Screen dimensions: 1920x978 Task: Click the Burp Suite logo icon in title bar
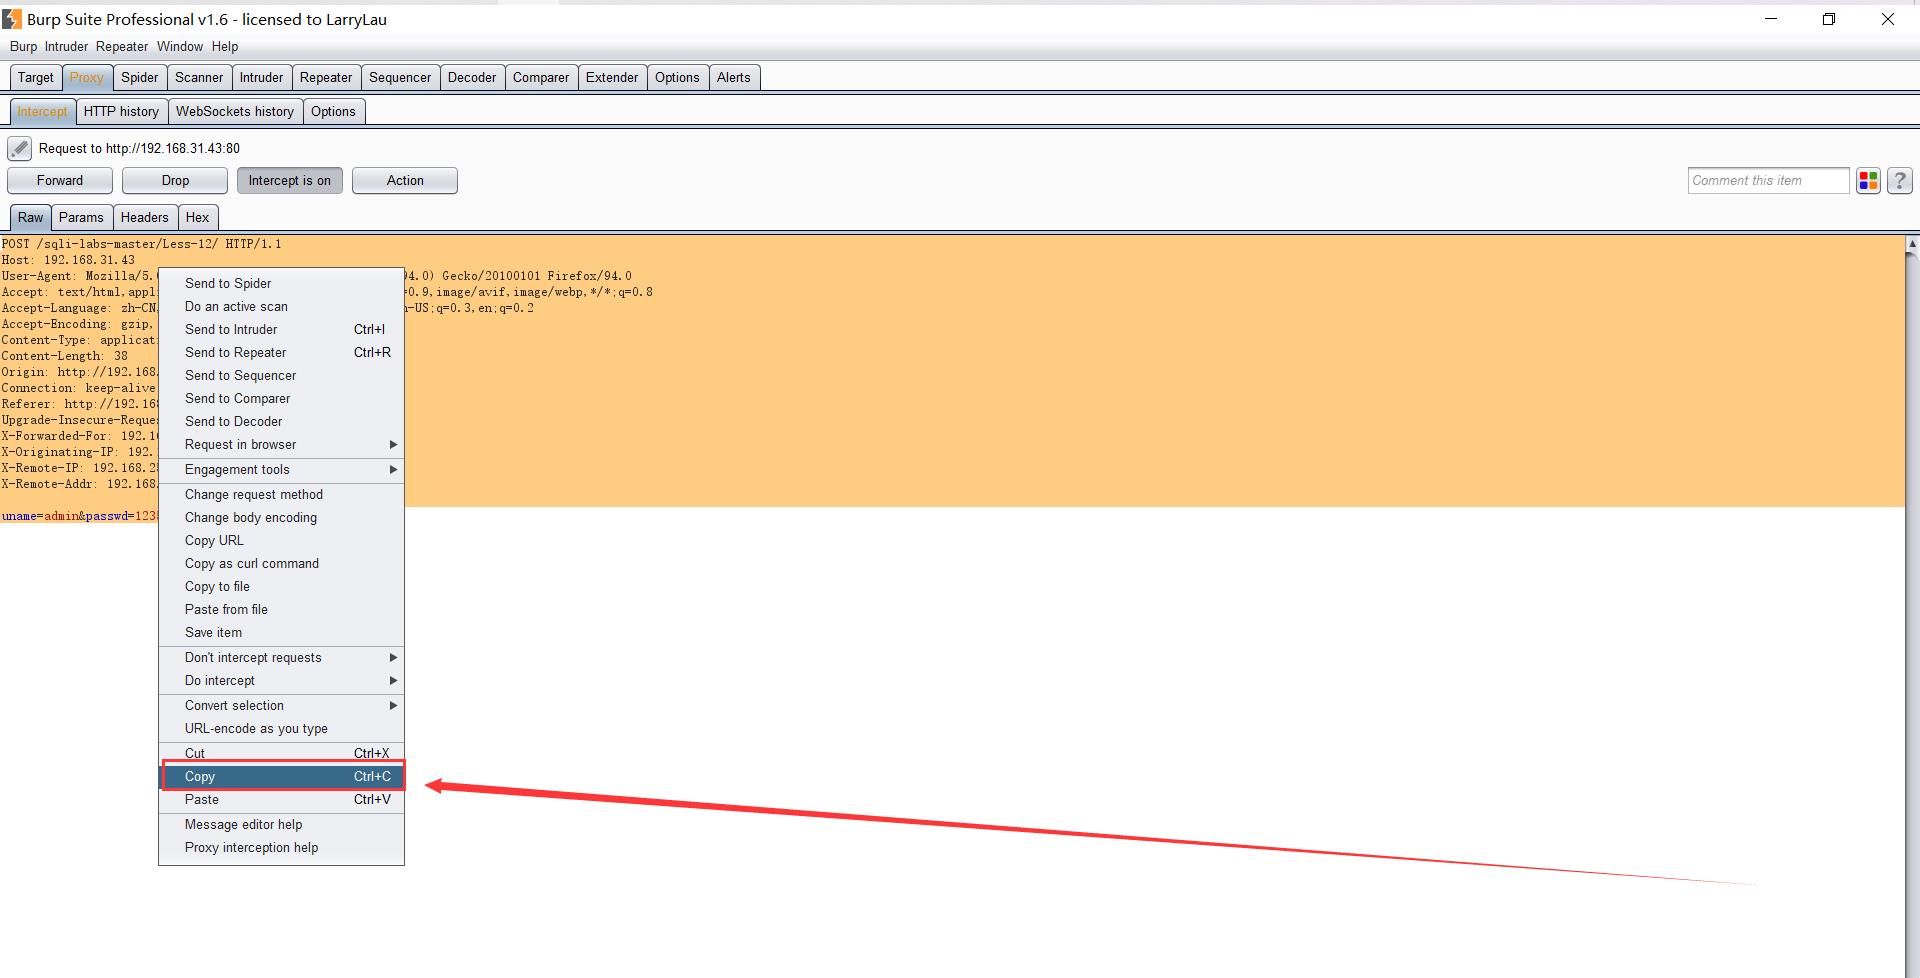pyautogui.click(x=11, y=19)
